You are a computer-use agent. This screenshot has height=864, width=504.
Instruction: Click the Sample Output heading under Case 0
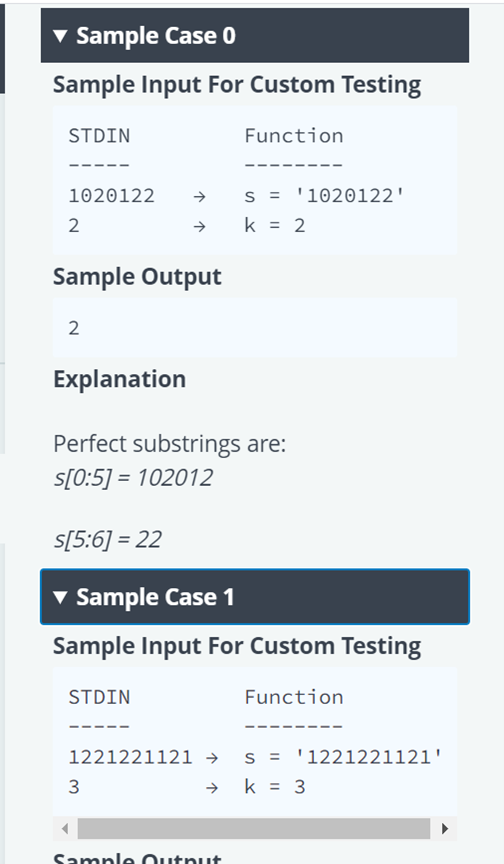pos(137,277)
